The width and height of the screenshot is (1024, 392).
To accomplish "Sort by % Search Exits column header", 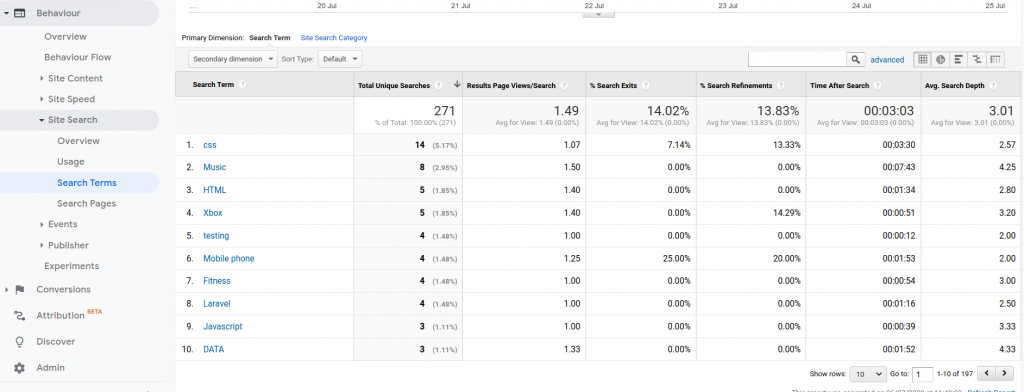I will [x=613, y=86].
